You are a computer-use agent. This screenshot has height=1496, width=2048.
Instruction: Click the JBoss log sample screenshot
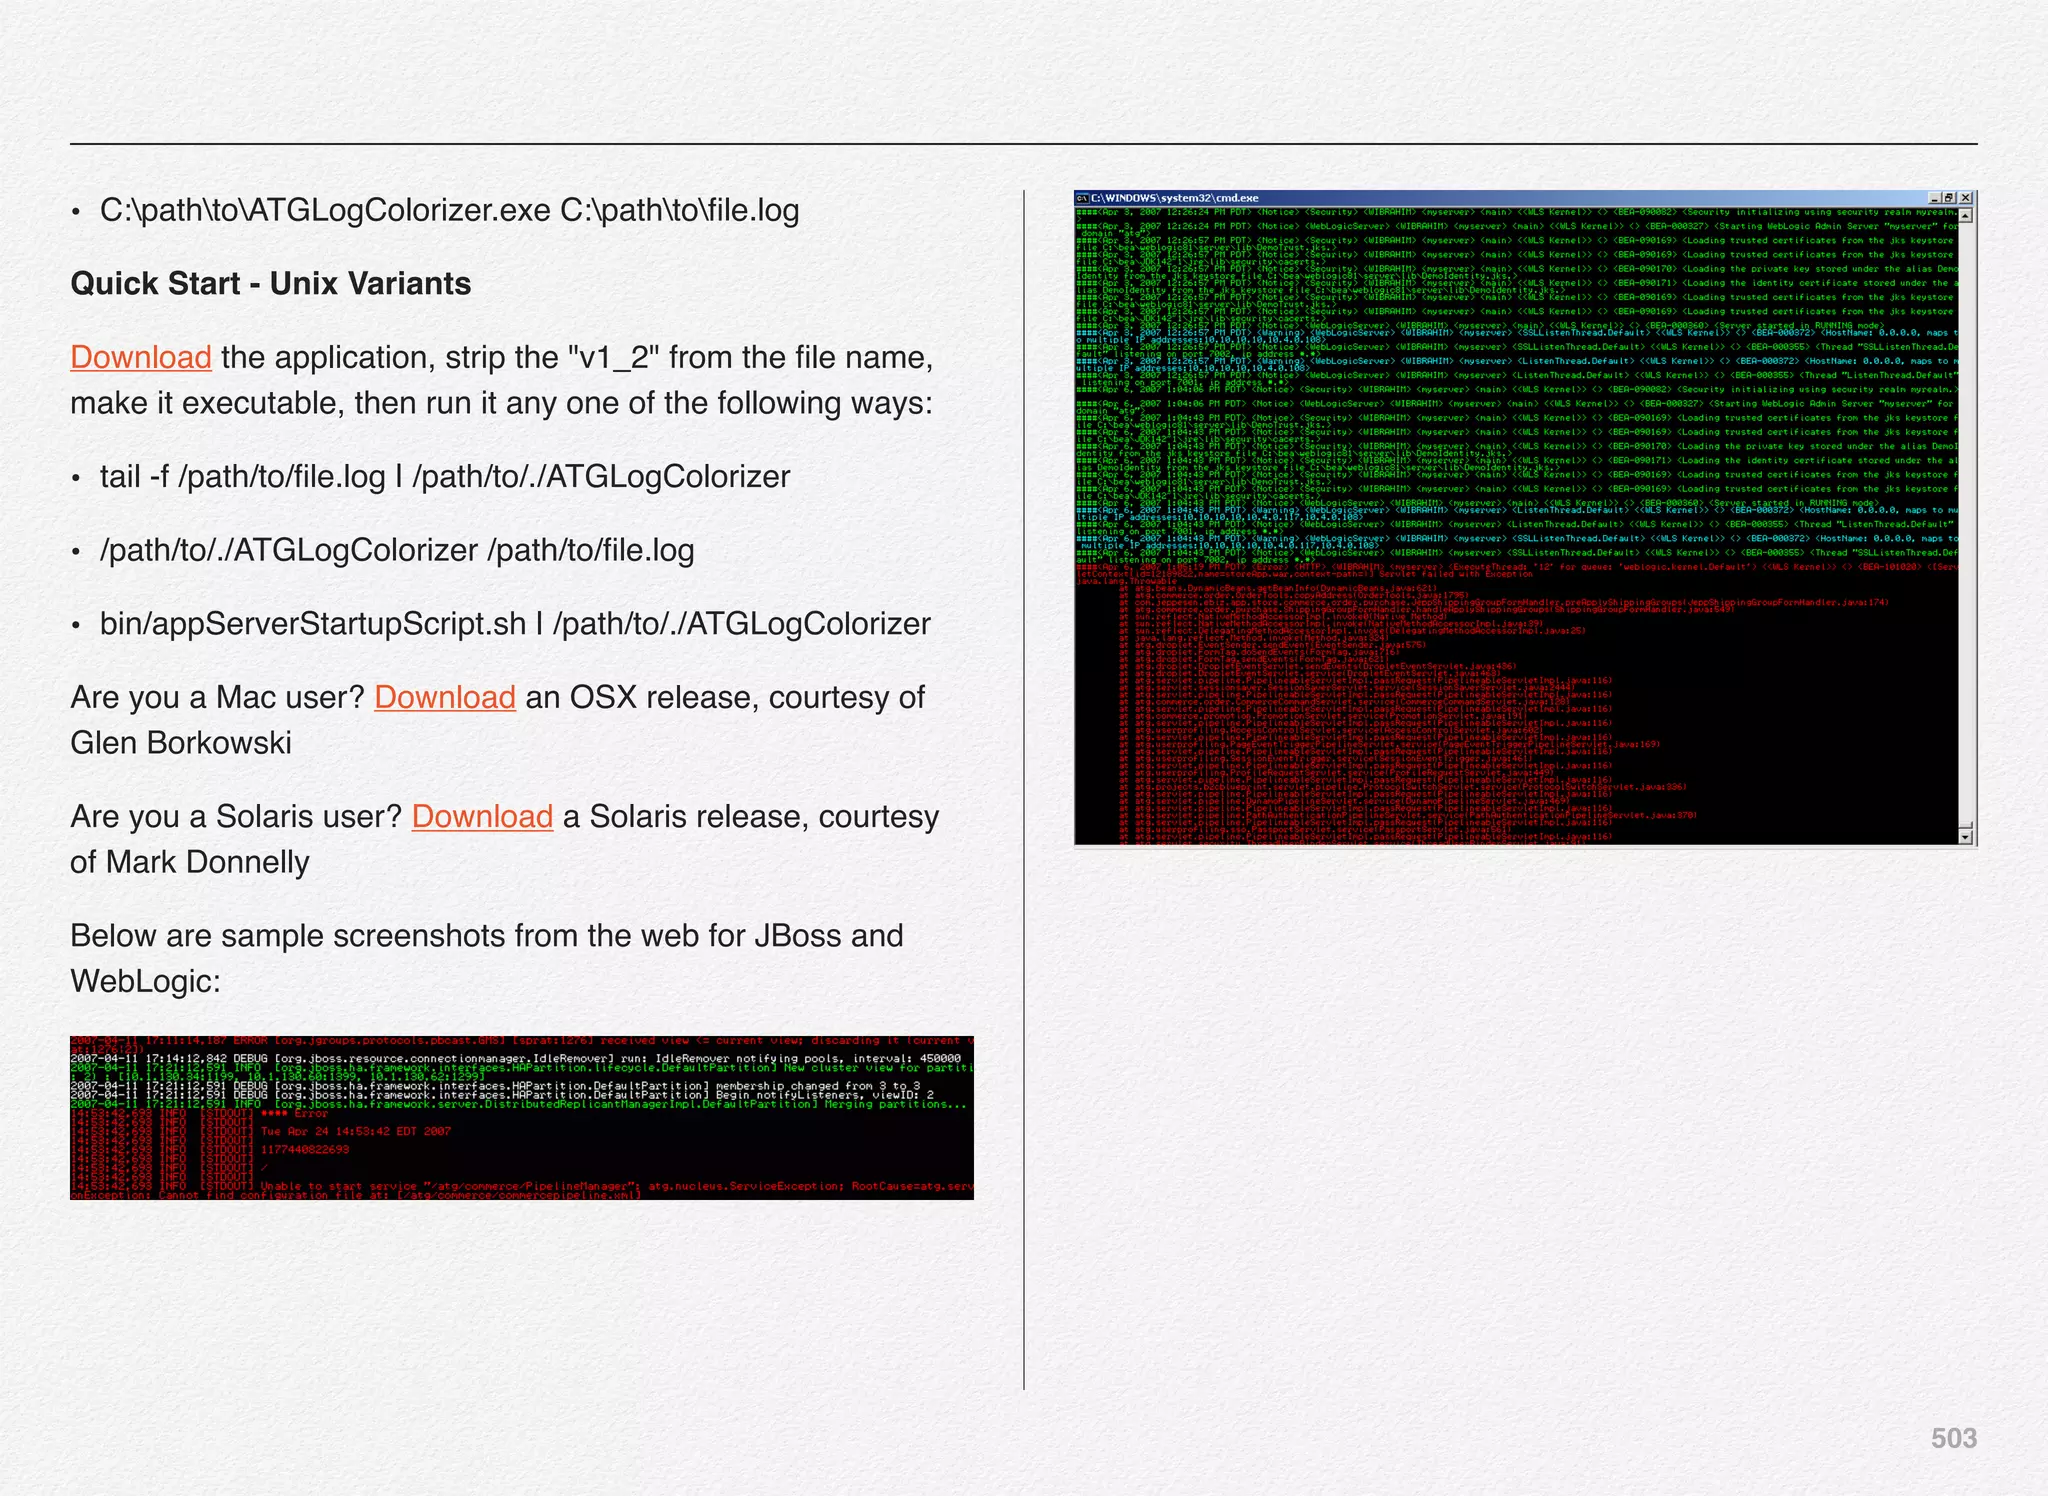pyautogui.click(x=522, y=1118)
